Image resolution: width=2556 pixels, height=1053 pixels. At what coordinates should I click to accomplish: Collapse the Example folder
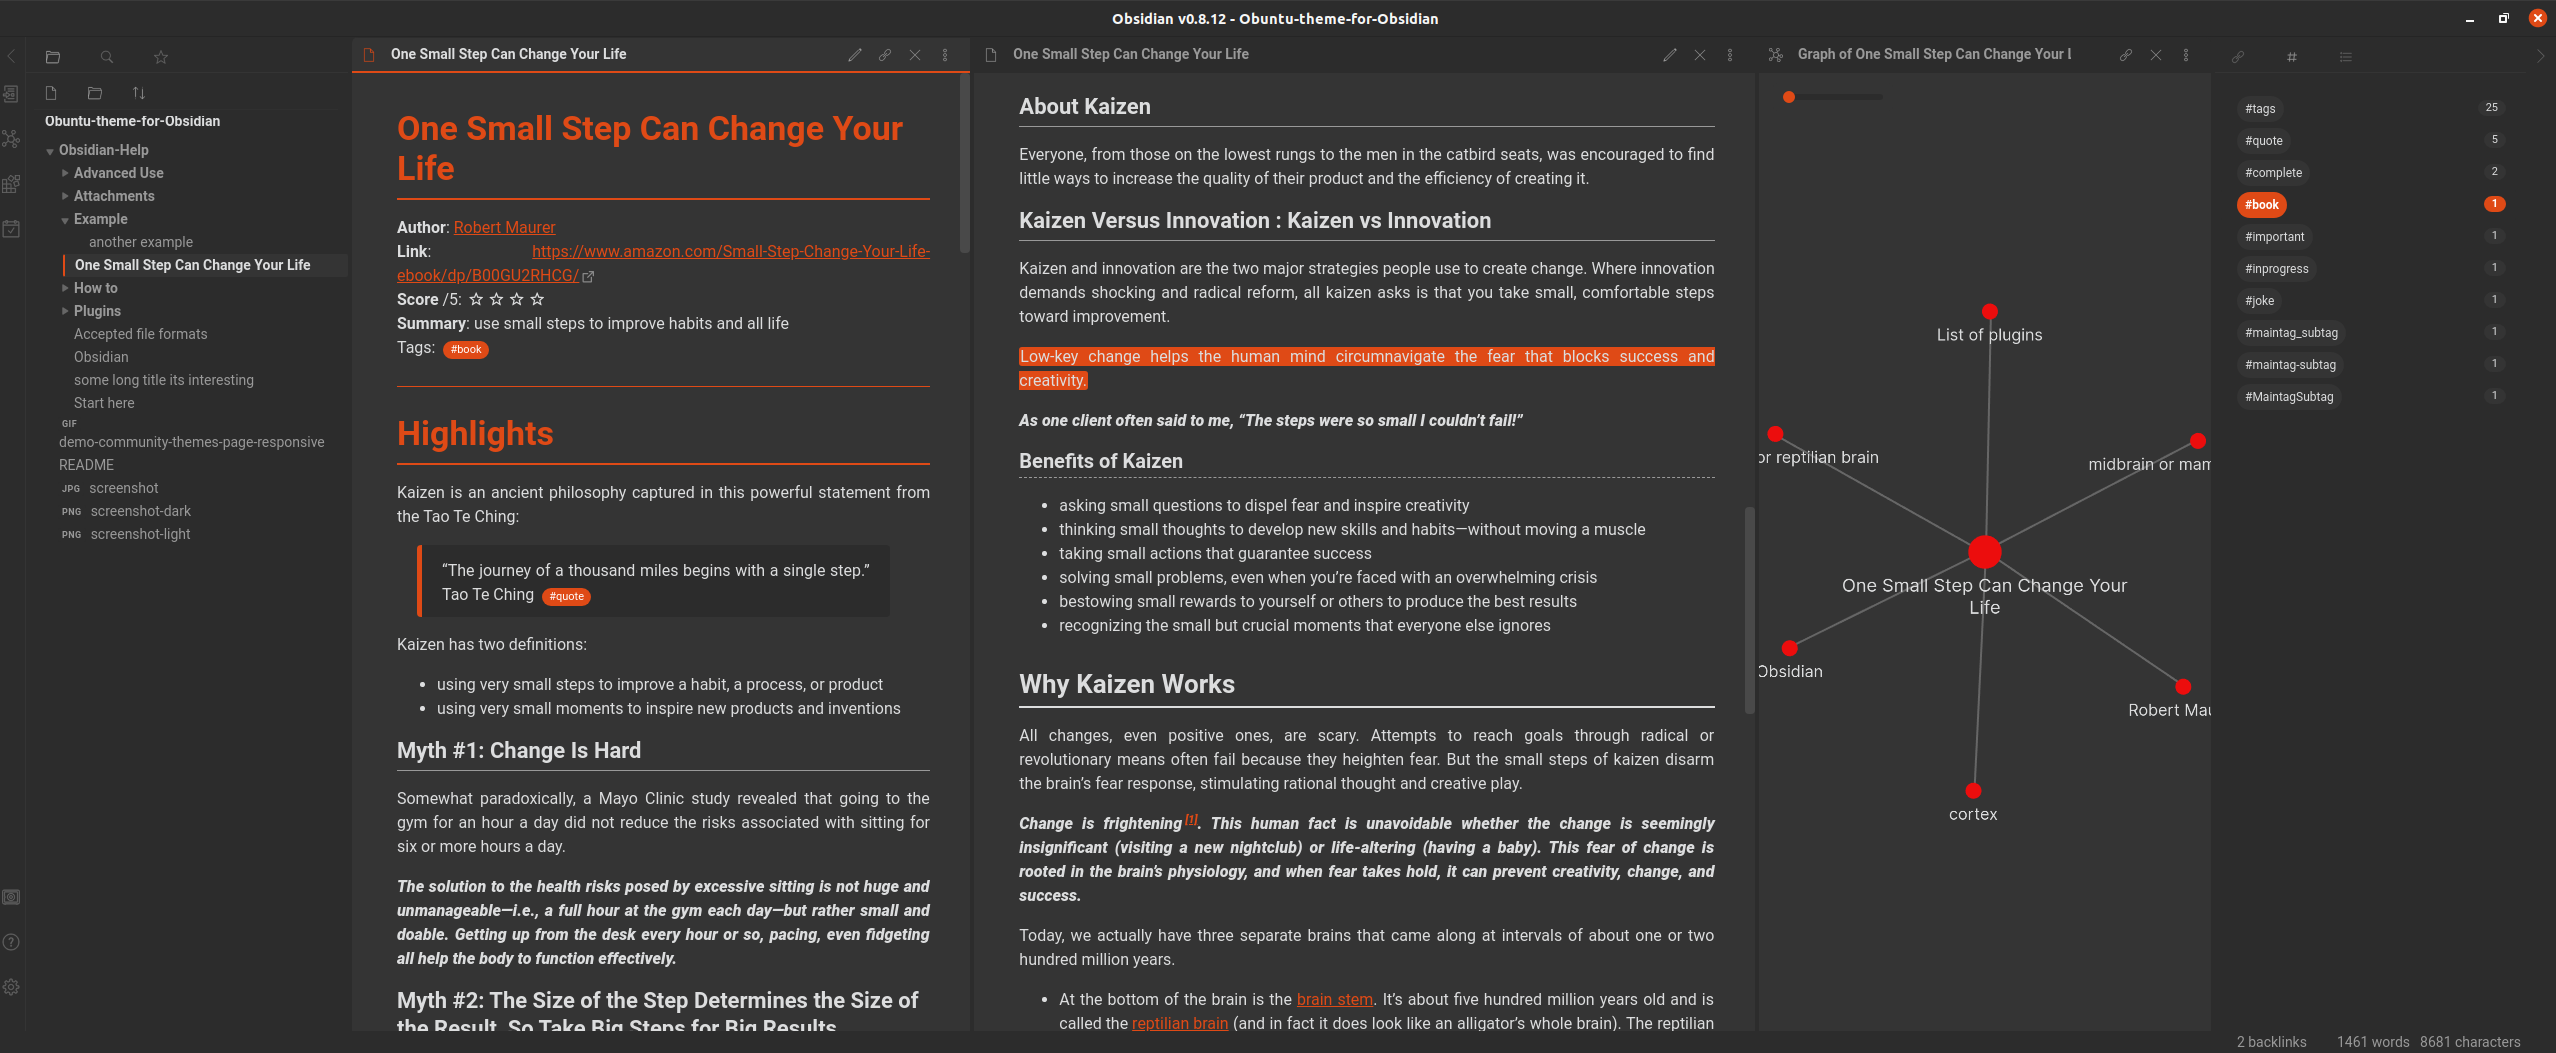click(x=65, y=220)
